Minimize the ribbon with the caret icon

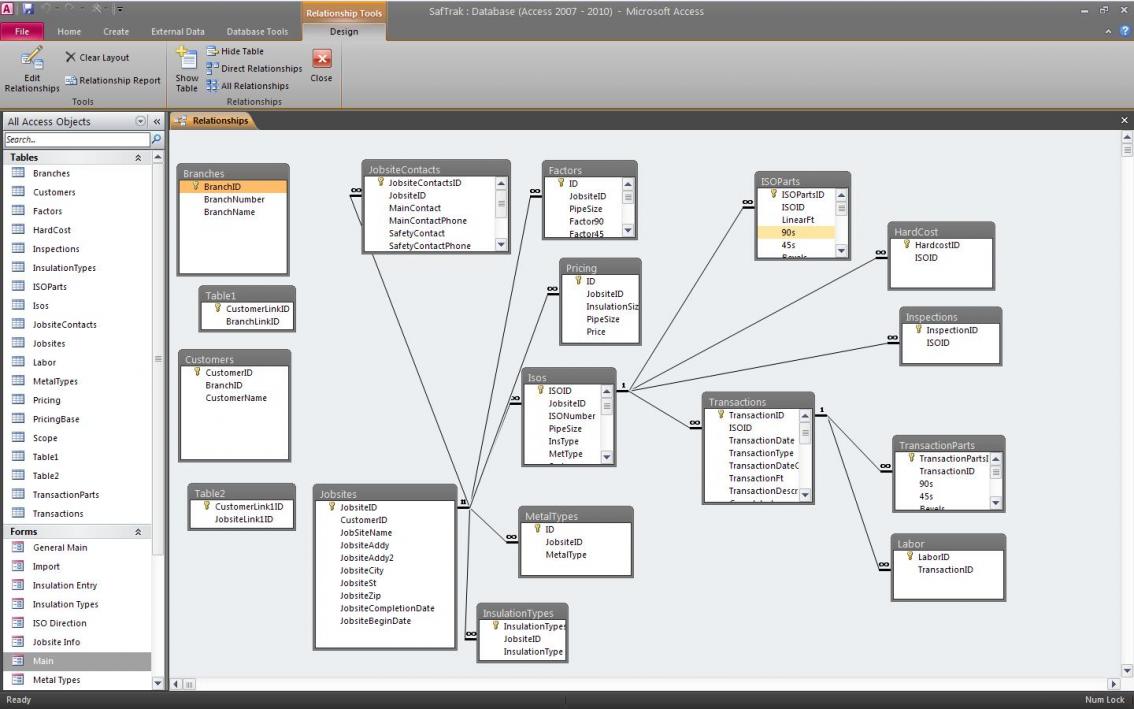(x=1108, y=32)
